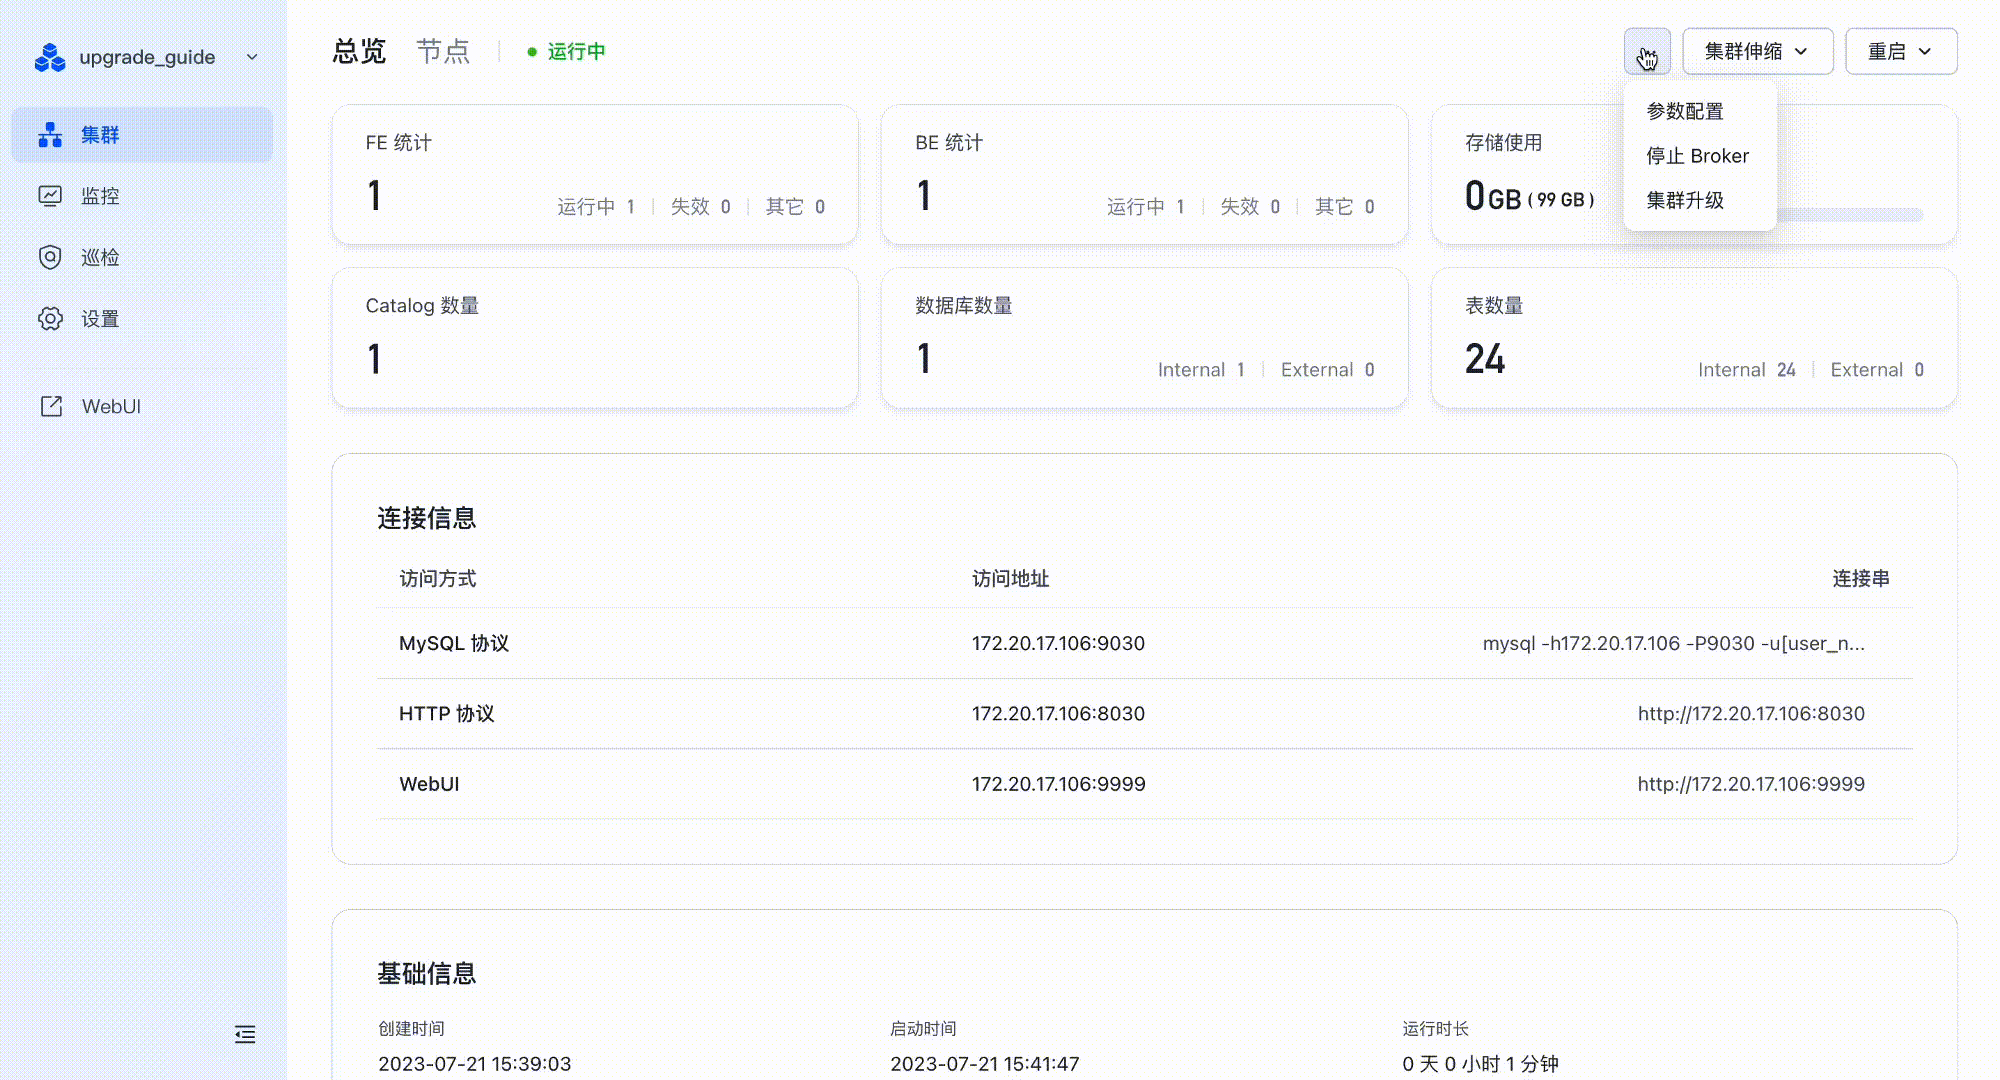Choose 停止 Broker from the menu
This screenshot has height=1080, width=2000.
pyautogui.click(x=1697, y=156)
